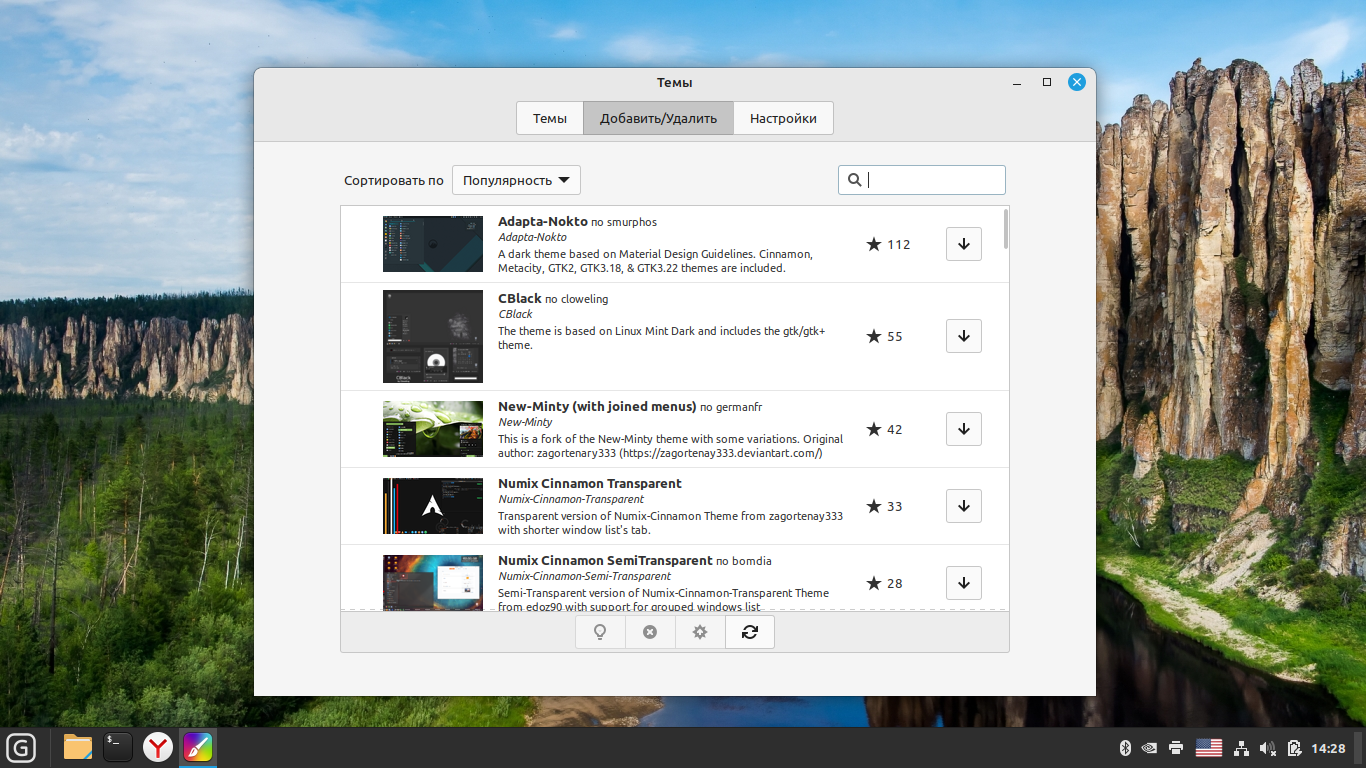
Task: Click the theme search field
Action: [x=932, y=180]
